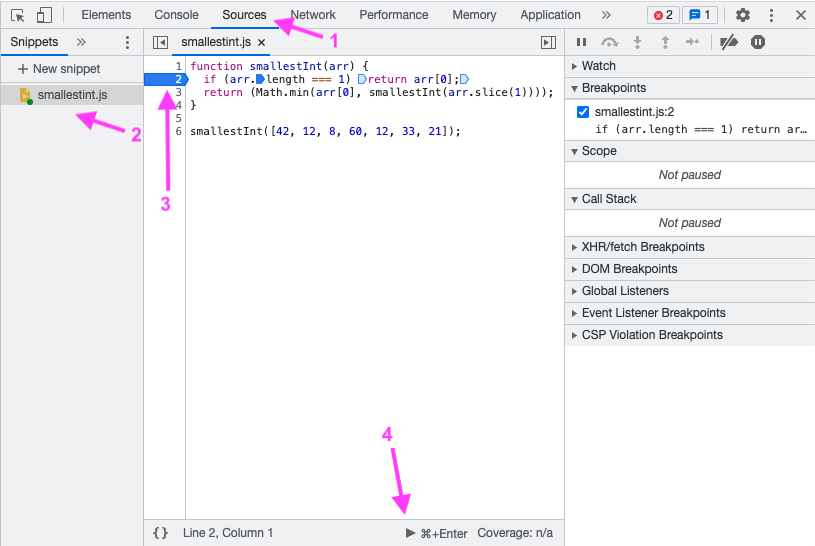Click the number 42 in the array
The image size is (815, 546).
click(x=283, y=131)
